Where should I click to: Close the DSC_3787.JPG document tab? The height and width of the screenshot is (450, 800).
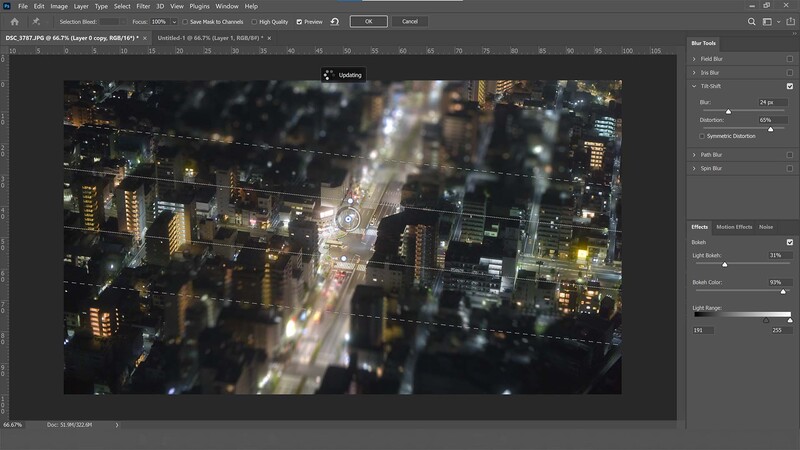point(145,38)
